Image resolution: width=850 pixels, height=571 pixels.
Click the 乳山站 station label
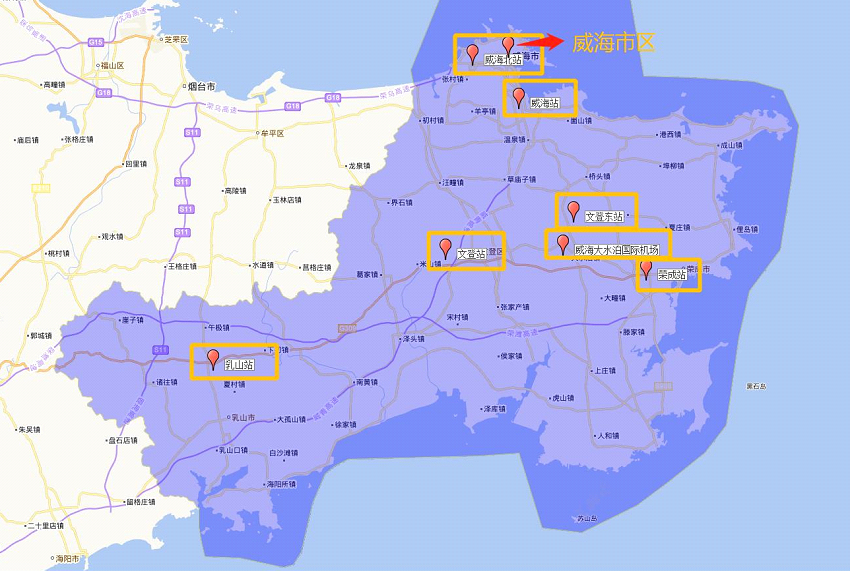tap(239, 364)
